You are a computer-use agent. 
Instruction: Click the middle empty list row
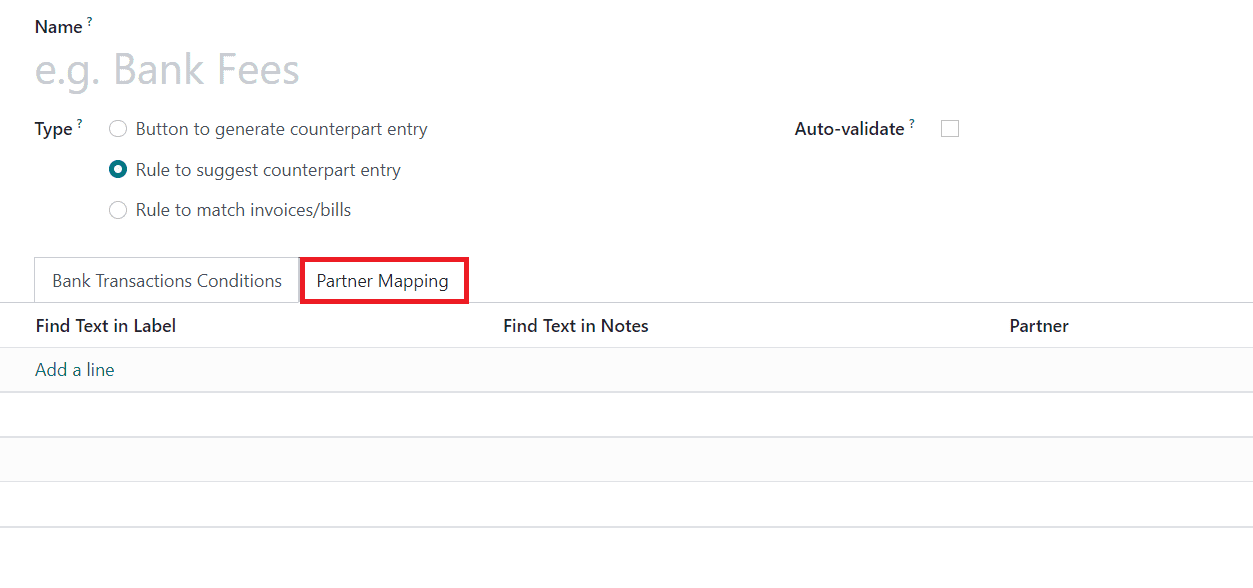coord(626,459)
